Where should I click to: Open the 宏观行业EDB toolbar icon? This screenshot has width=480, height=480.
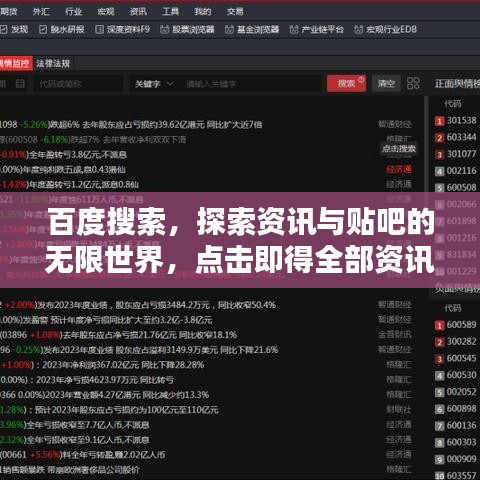385,30
